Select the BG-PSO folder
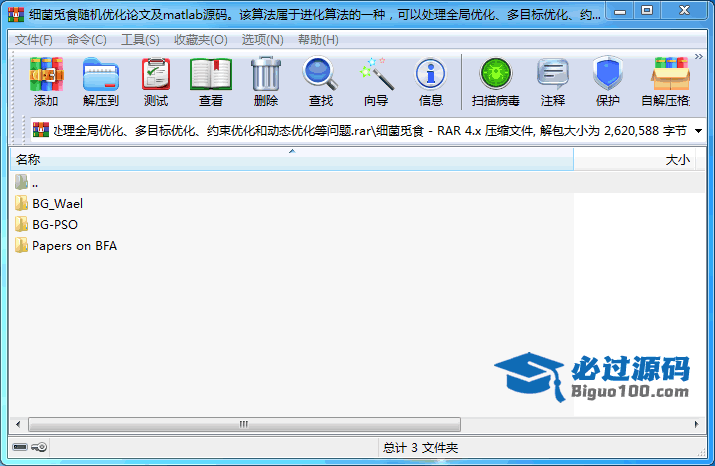Screen dimensions: 715x466 [x=46, y=224]
